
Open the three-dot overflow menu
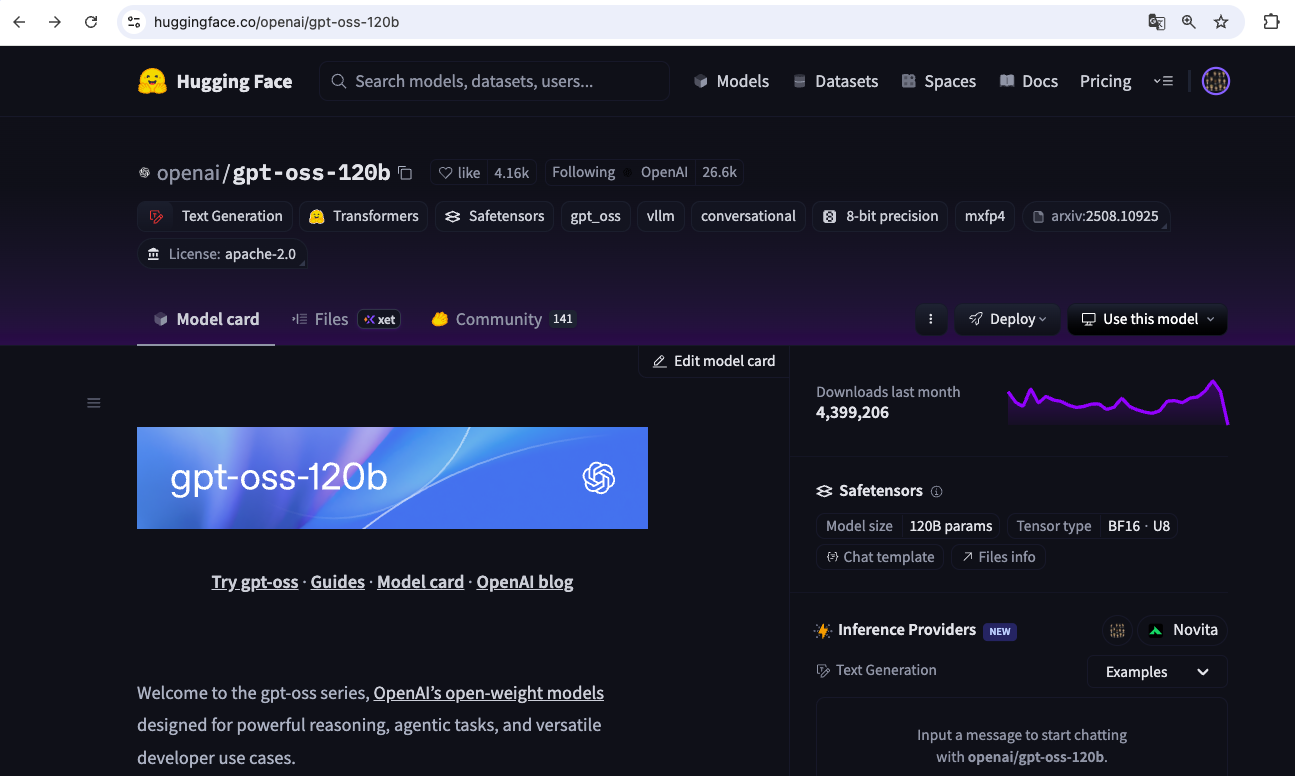click(931, 319)
